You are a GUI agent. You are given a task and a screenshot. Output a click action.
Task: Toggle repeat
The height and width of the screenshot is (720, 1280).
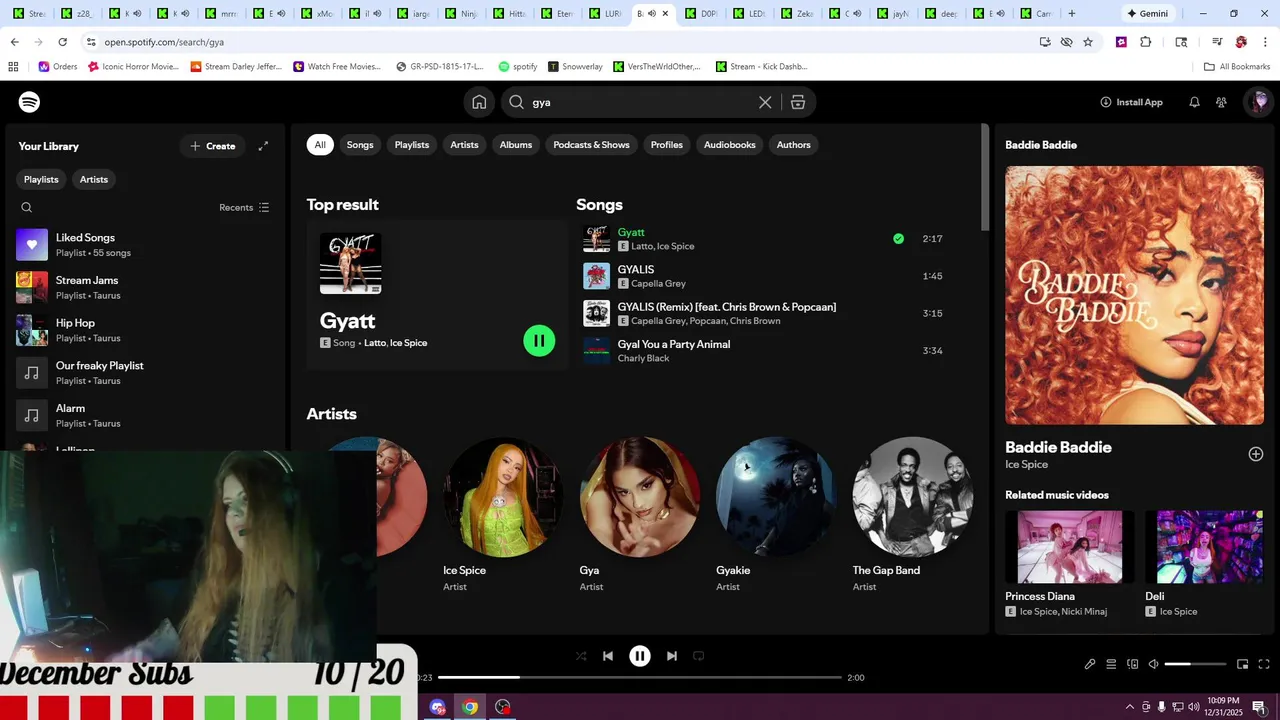[699, 656]
